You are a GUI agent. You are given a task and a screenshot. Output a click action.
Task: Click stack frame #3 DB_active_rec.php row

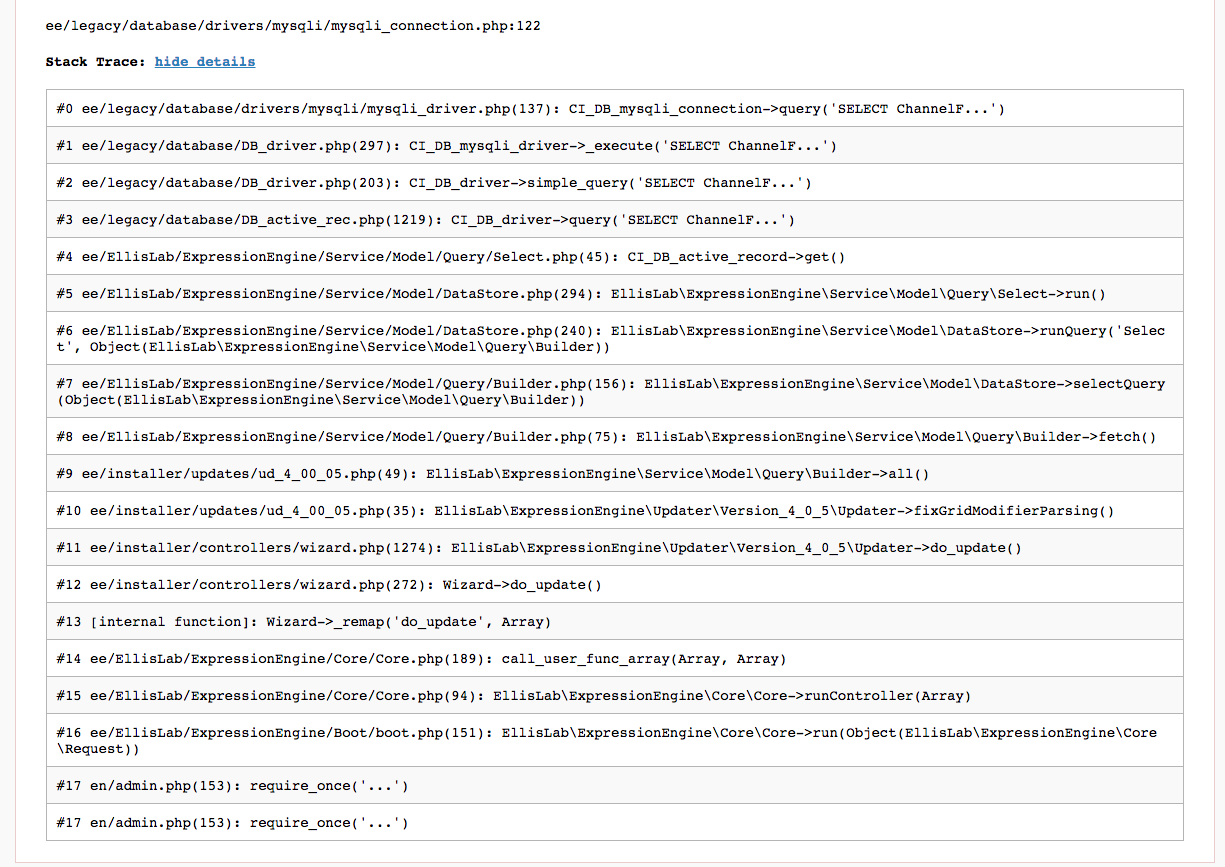tap(426, 220)
